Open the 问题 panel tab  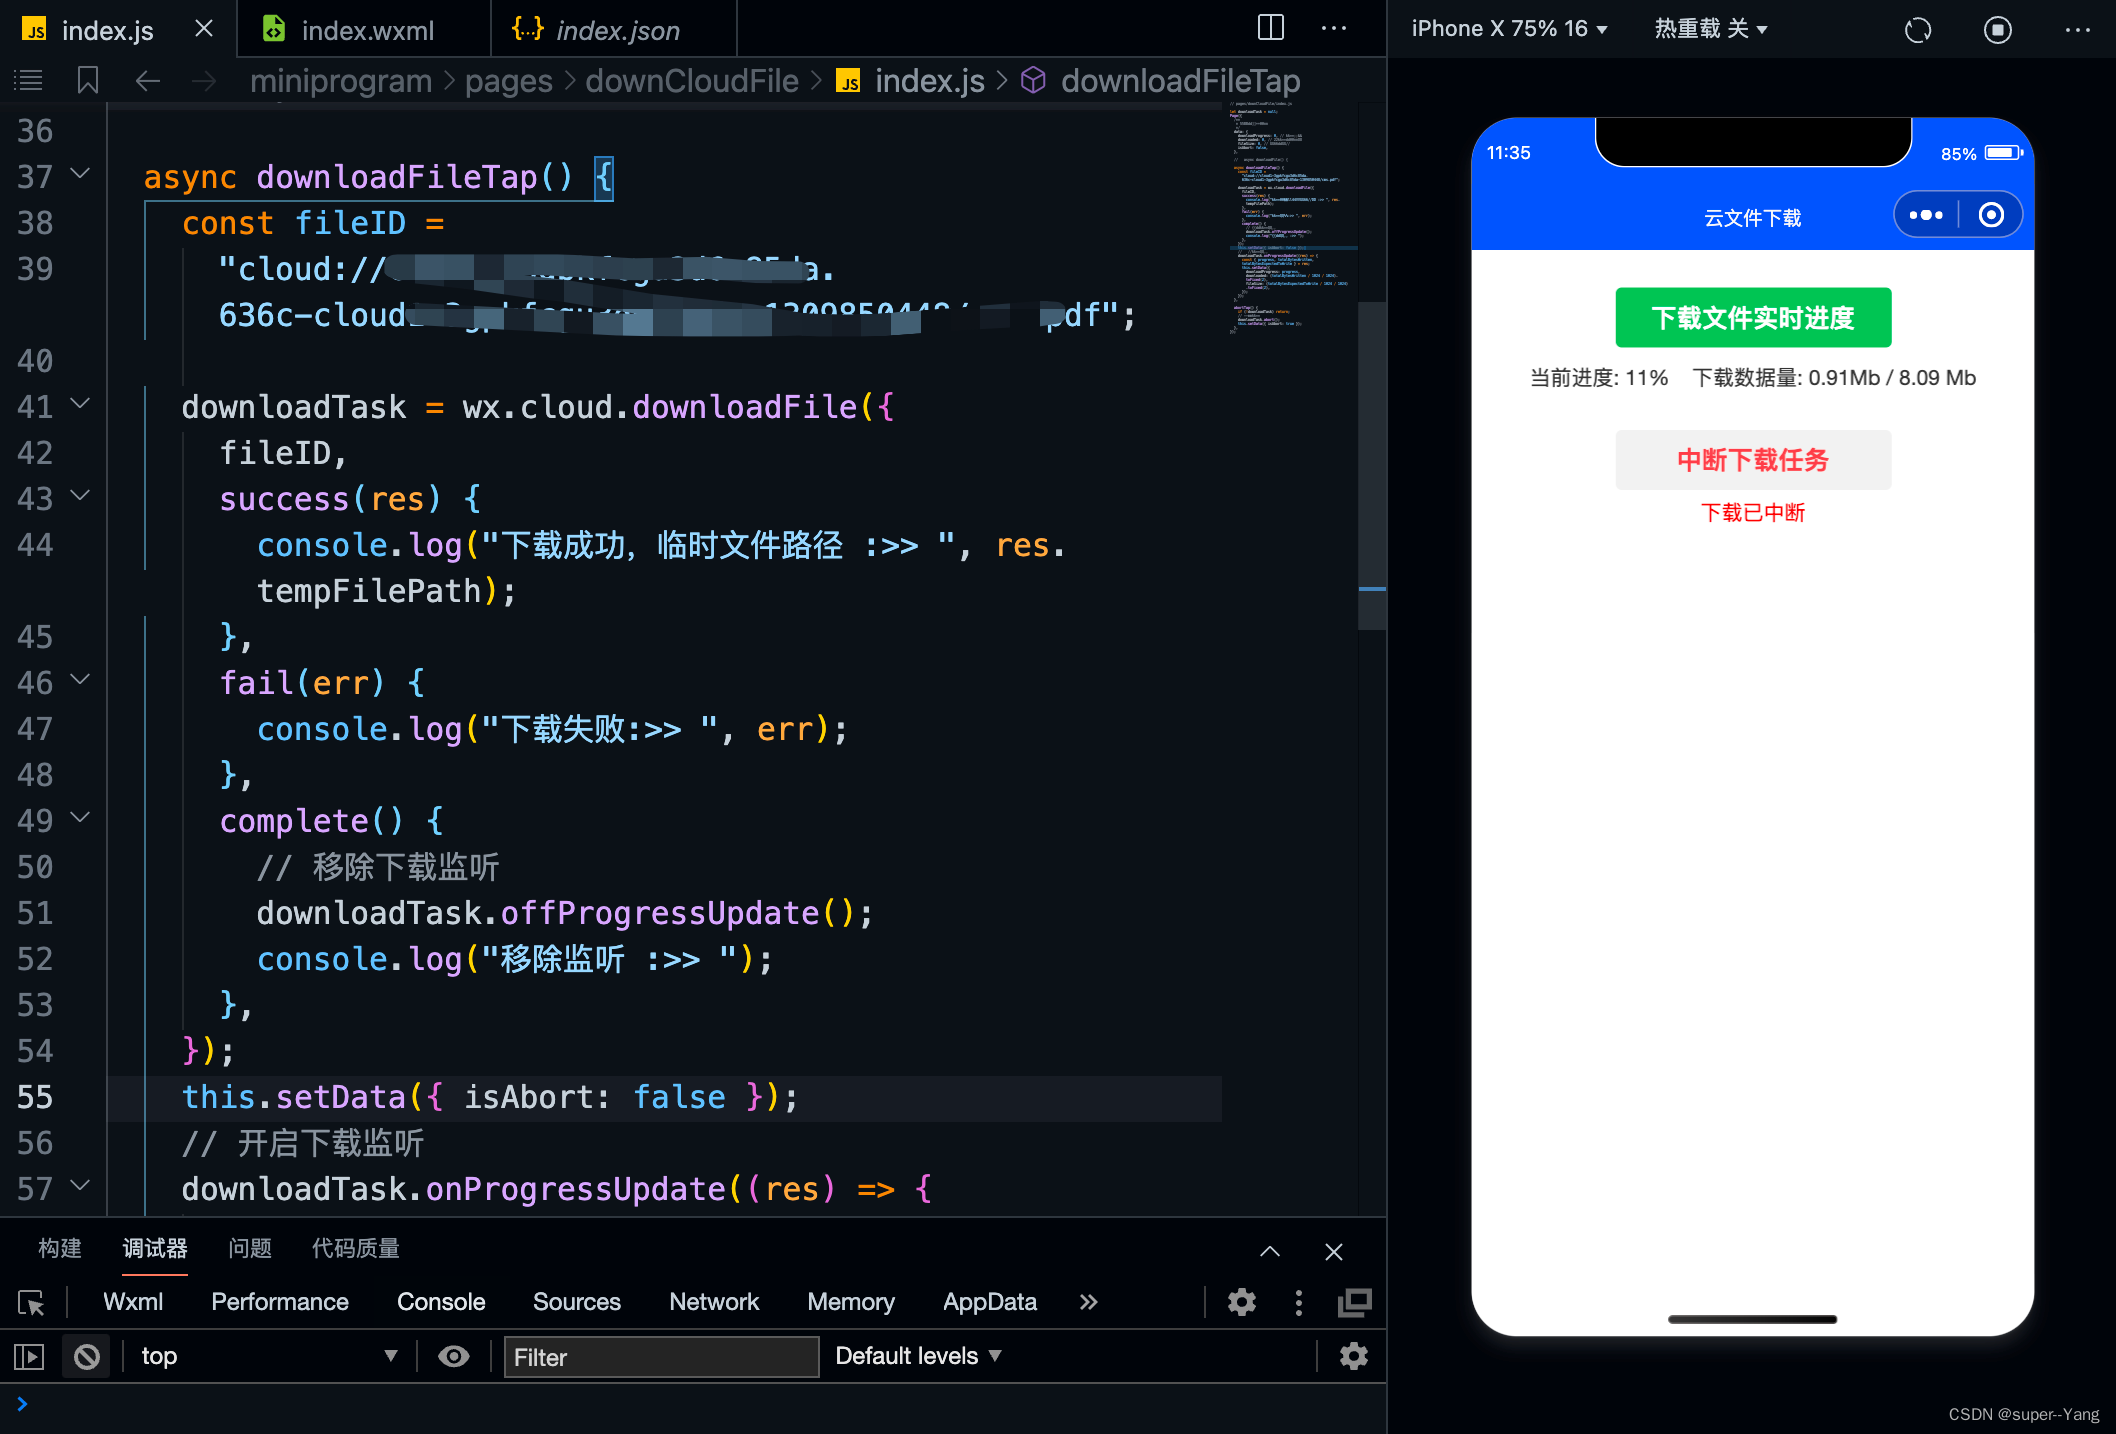tap(250, 1248)
